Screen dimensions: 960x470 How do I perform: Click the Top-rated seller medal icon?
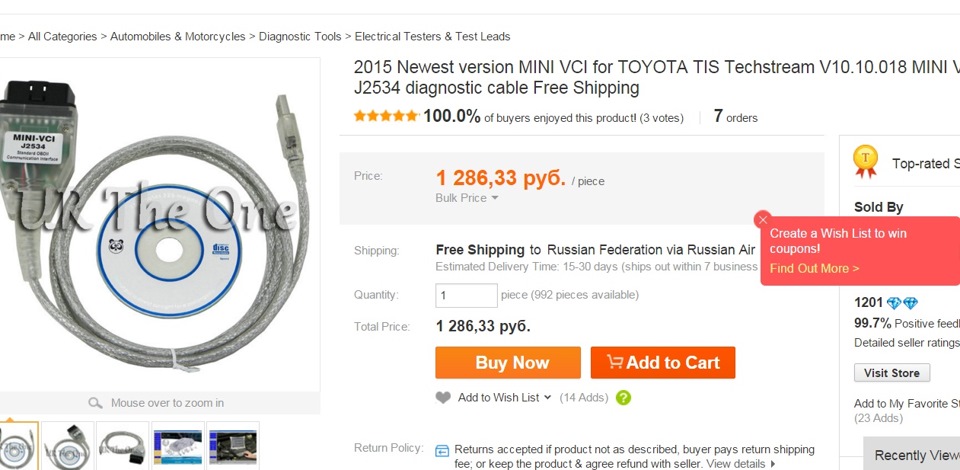click(x=865, y=161)
